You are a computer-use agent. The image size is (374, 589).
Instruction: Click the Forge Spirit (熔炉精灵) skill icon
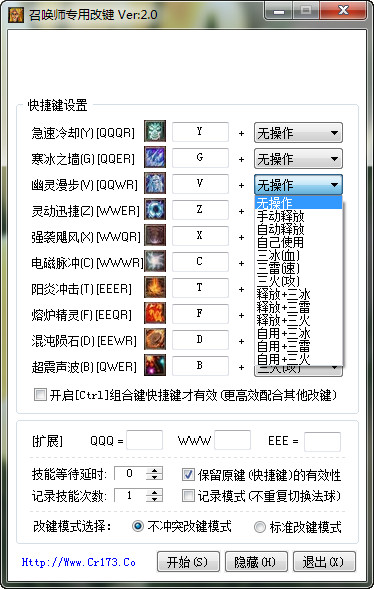tap(155, 313)
